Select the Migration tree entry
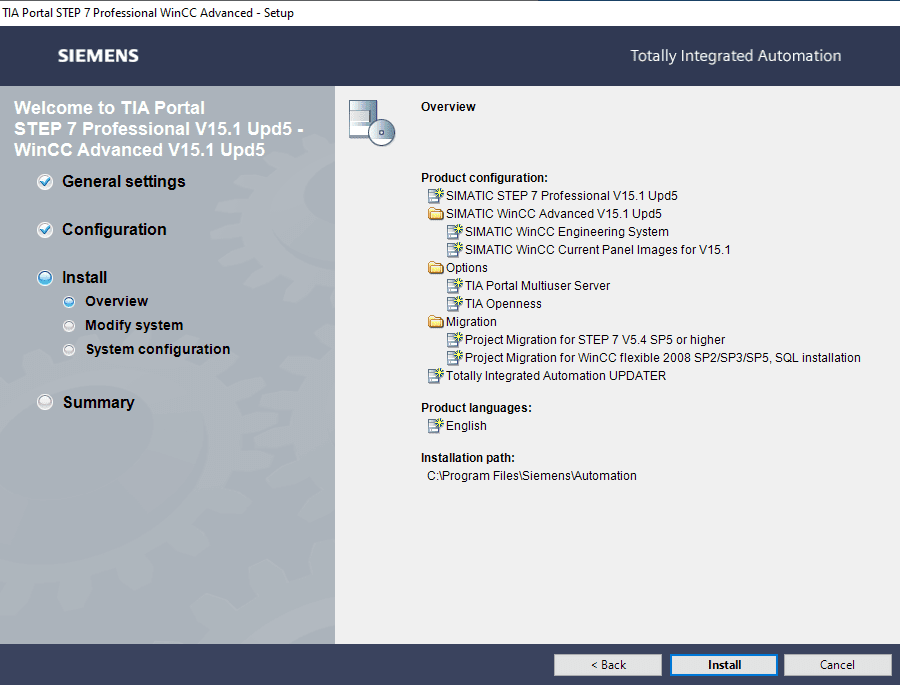Screen dimensions: 900x685 [471, 322]
